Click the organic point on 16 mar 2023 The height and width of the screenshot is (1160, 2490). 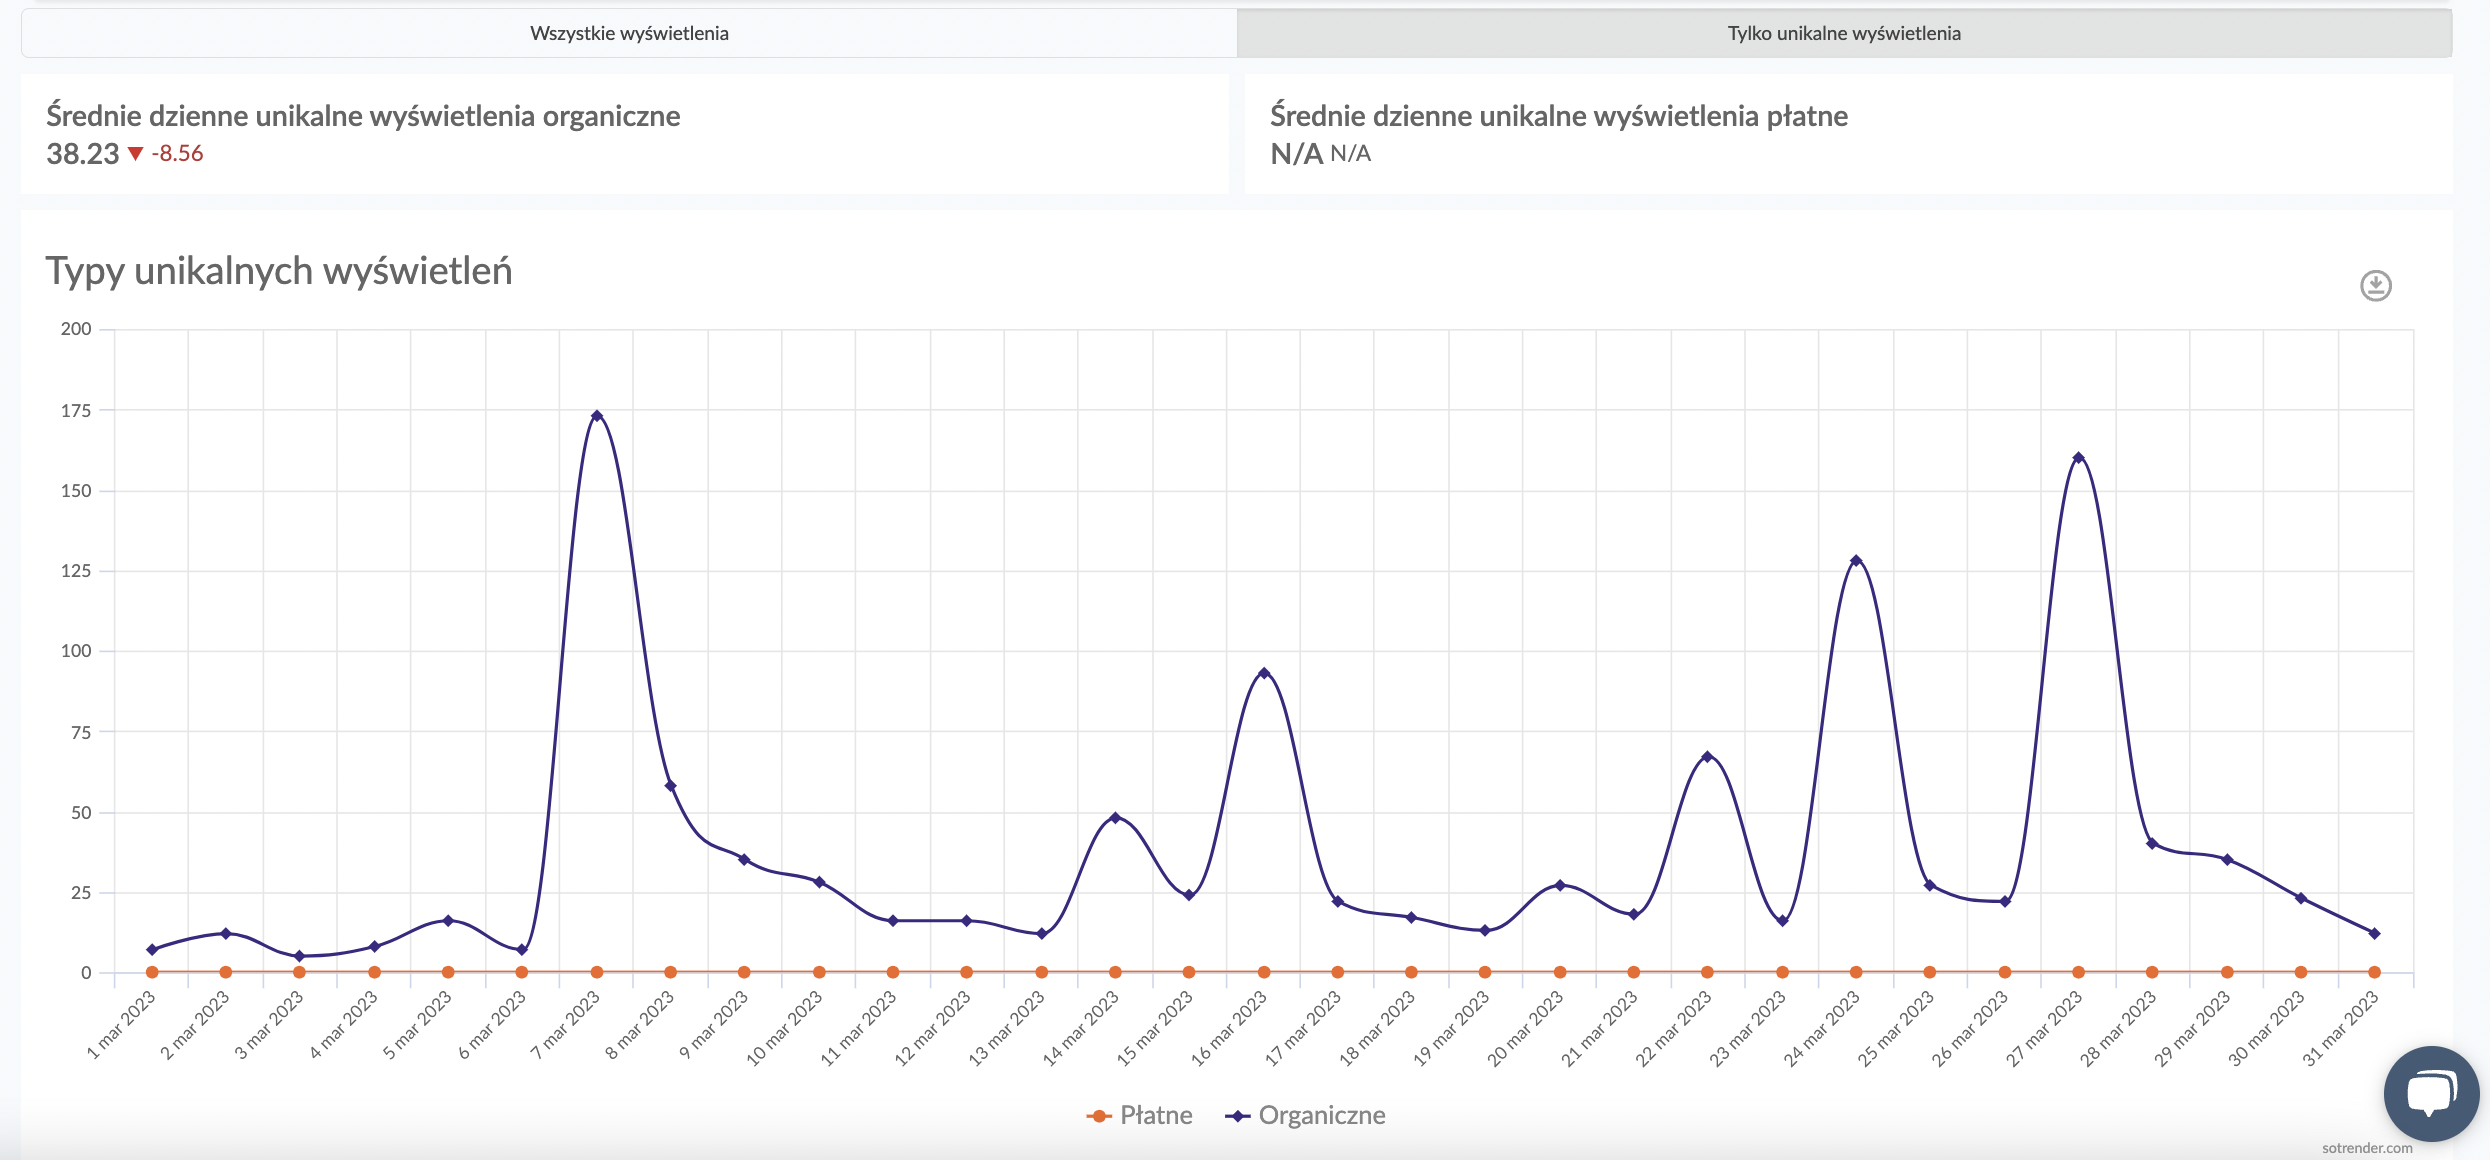(x=1264, y=673)
